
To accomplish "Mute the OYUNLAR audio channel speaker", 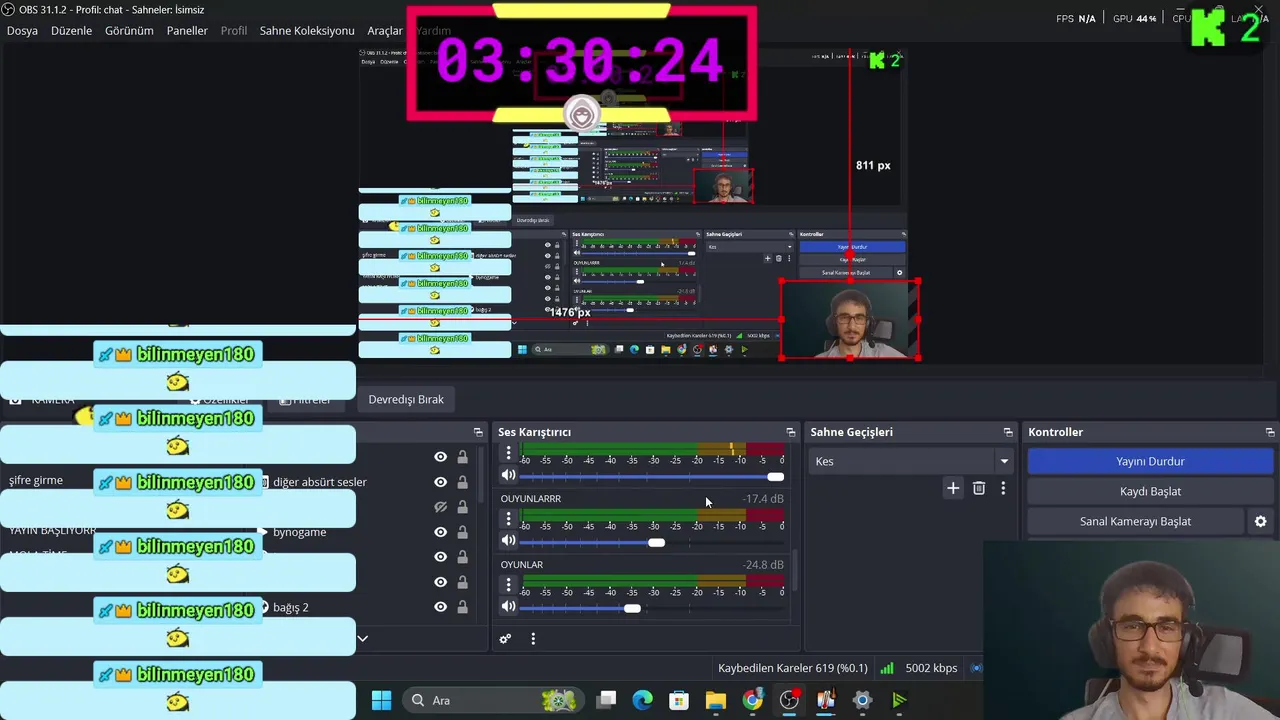I will (x=508, y=607).
